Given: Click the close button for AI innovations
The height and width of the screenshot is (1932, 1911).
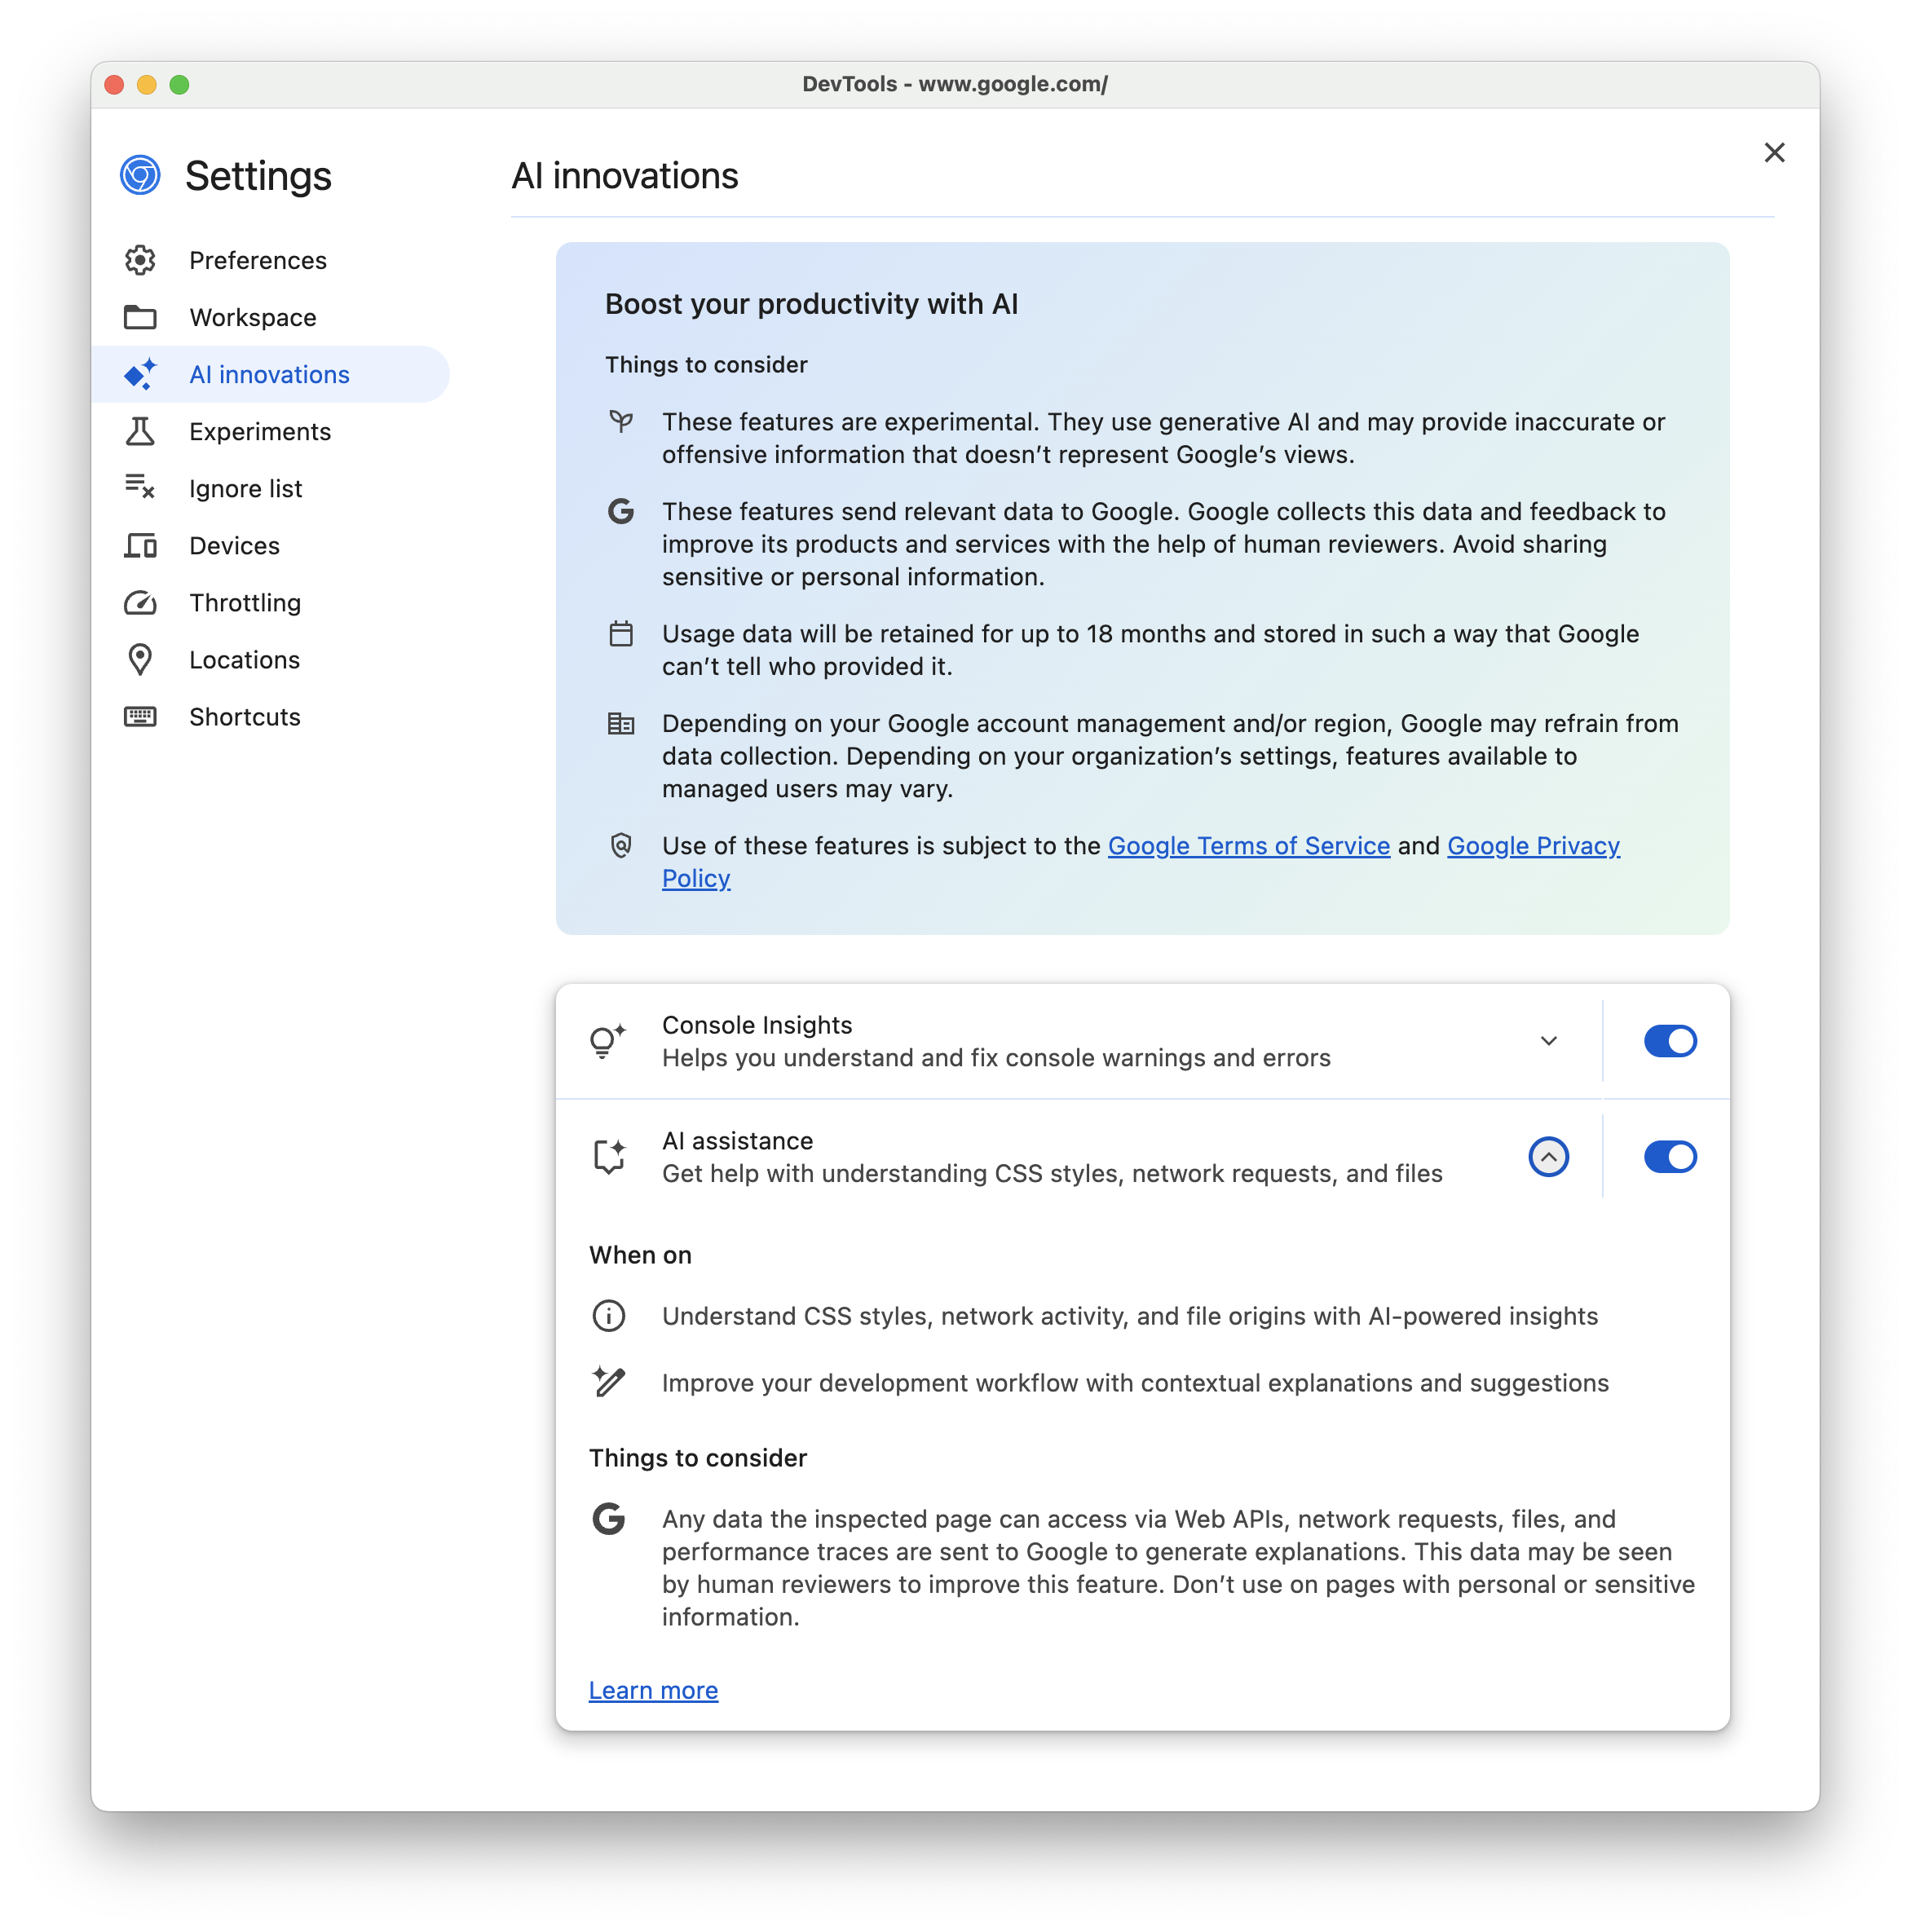Looking at the screenshot, I should click(x=1775, y=152).
